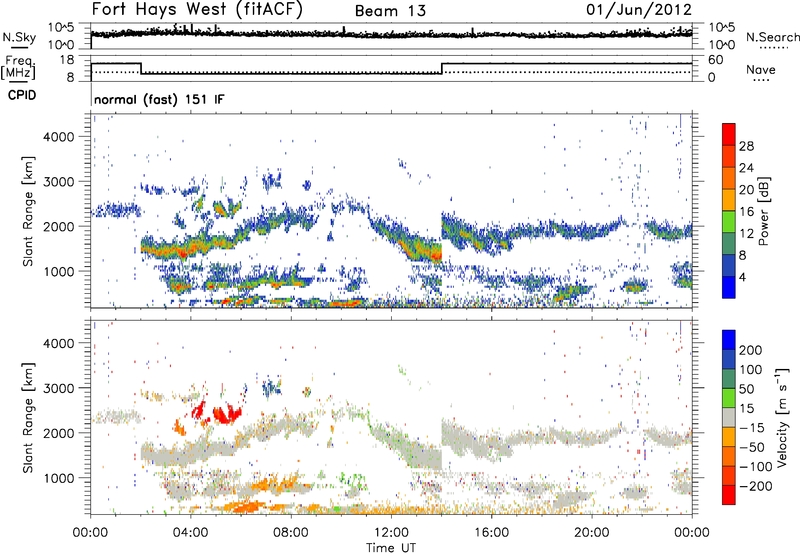800x554 pixels.
Task: Select the Freq. [MHz] axis label
Action: tap(18, 67)
